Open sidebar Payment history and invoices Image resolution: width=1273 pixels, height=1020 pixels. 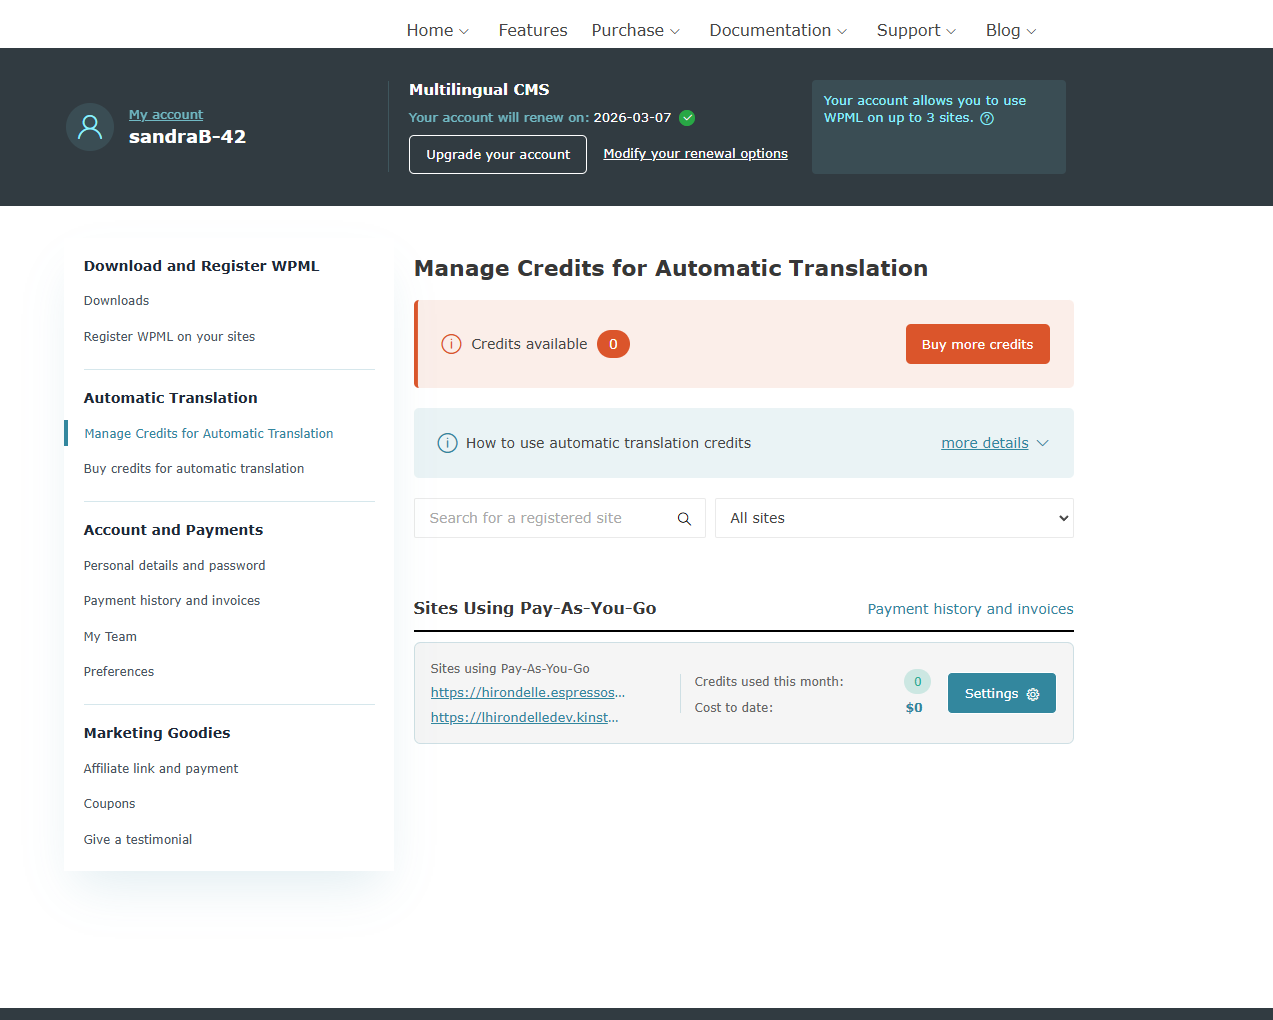[x=172, y=601]
